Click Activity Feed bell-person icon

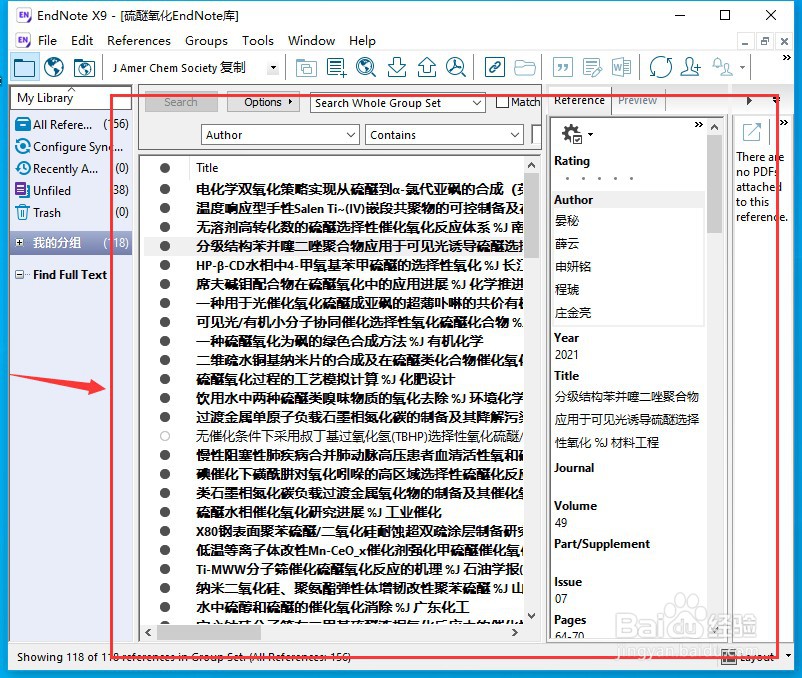723,67
